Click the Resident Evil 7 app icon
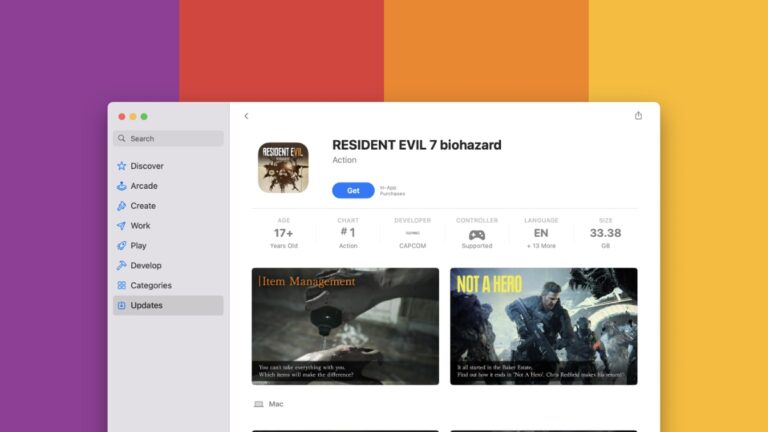 coord(283,168)
